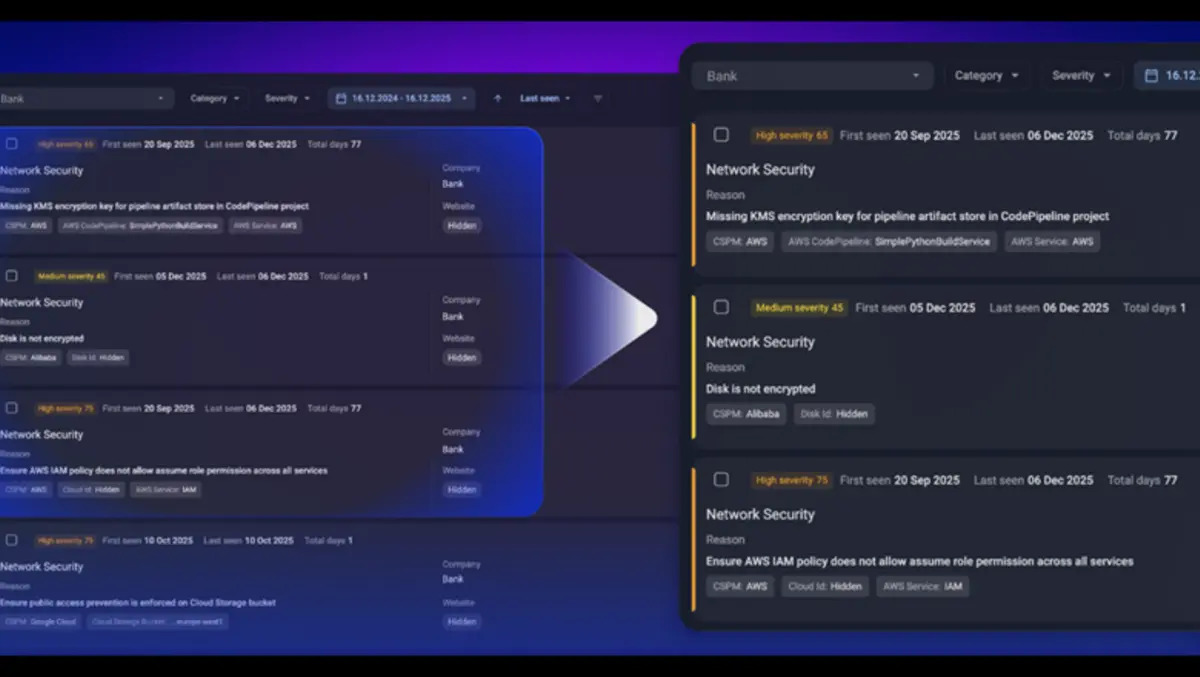Check the enlarged Medium severity 45 checkbox
Screen dimensions: 1200x677
(721, 308)
